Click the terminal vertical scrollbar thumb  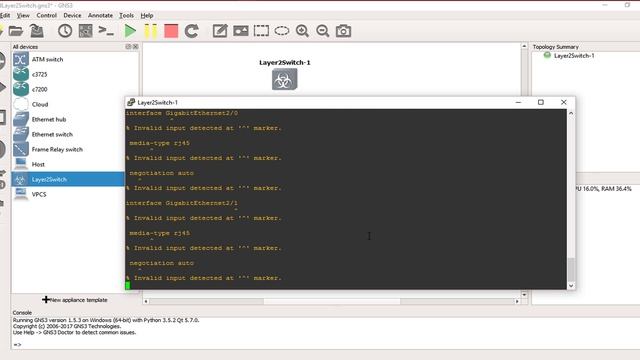point(571,269)
